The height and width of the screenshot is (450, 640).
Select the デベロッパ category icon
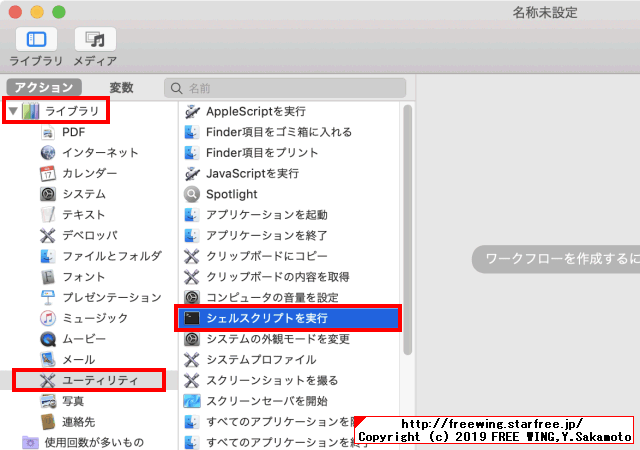pyautogui.click(x=48, y=236)
